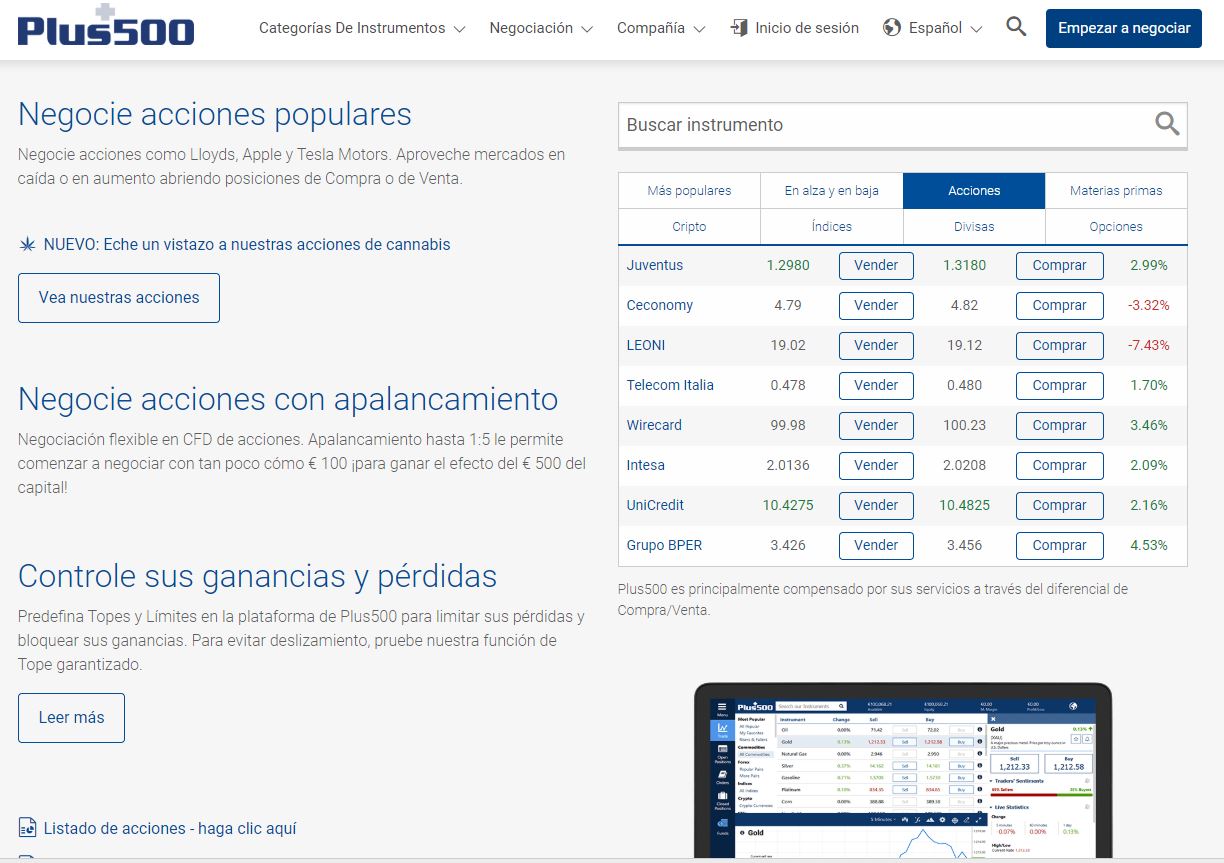Image resolution: width=1224 pixels, height=863 pixels.
Task: Open the Grupo BPER instrument link
Action: [x=665, y=545]
